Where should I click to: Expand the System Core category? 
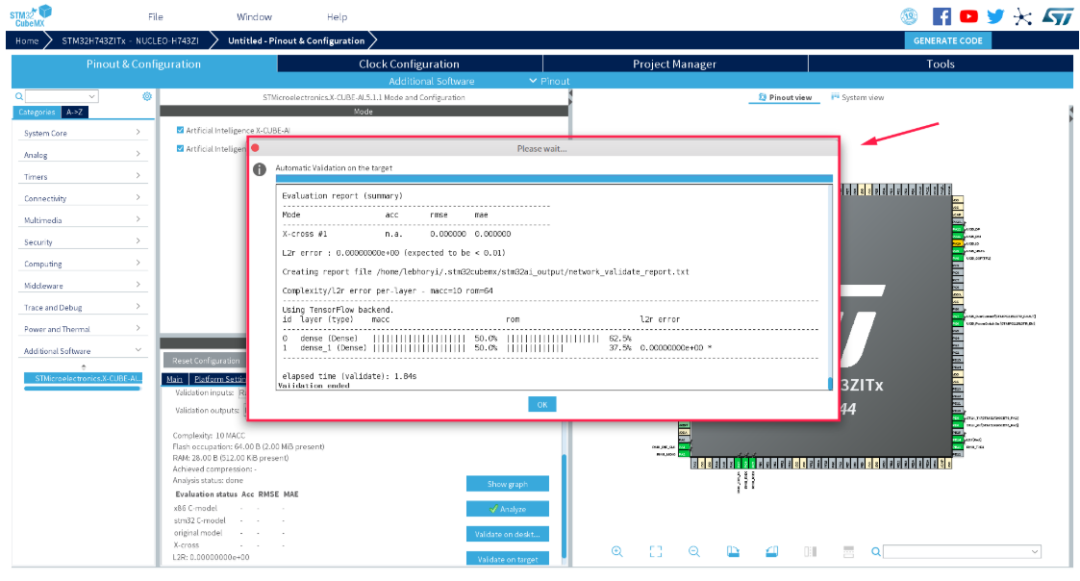(x=81, y=133)
